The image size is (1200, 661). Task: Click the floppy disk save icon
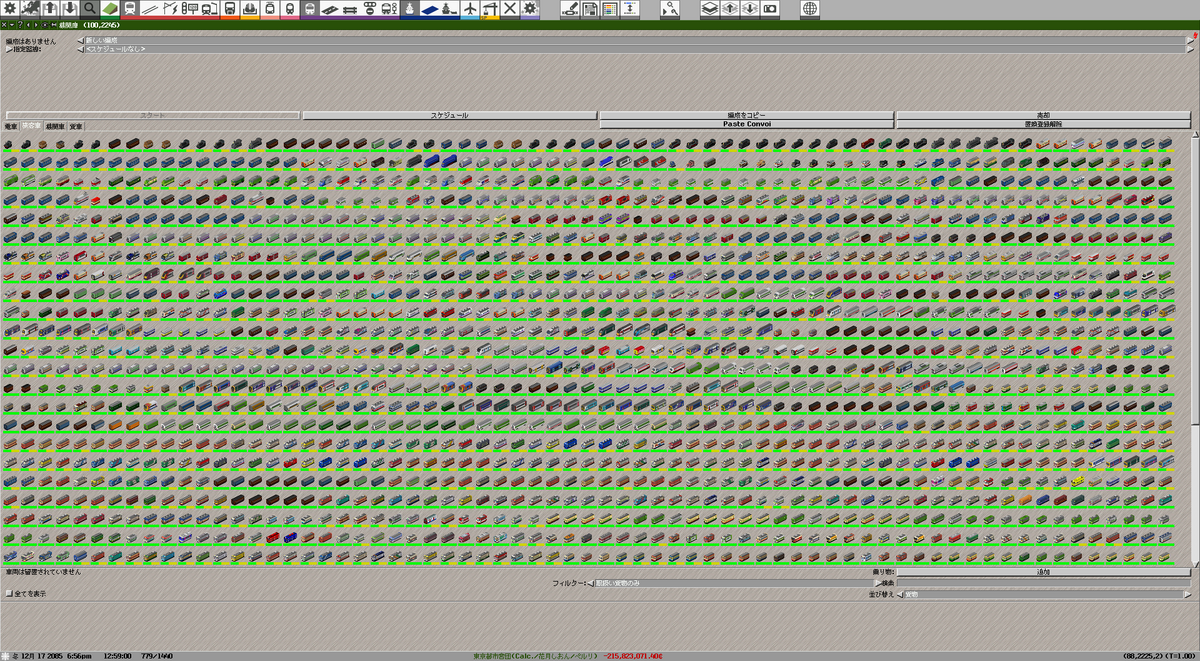click(590, 10)
